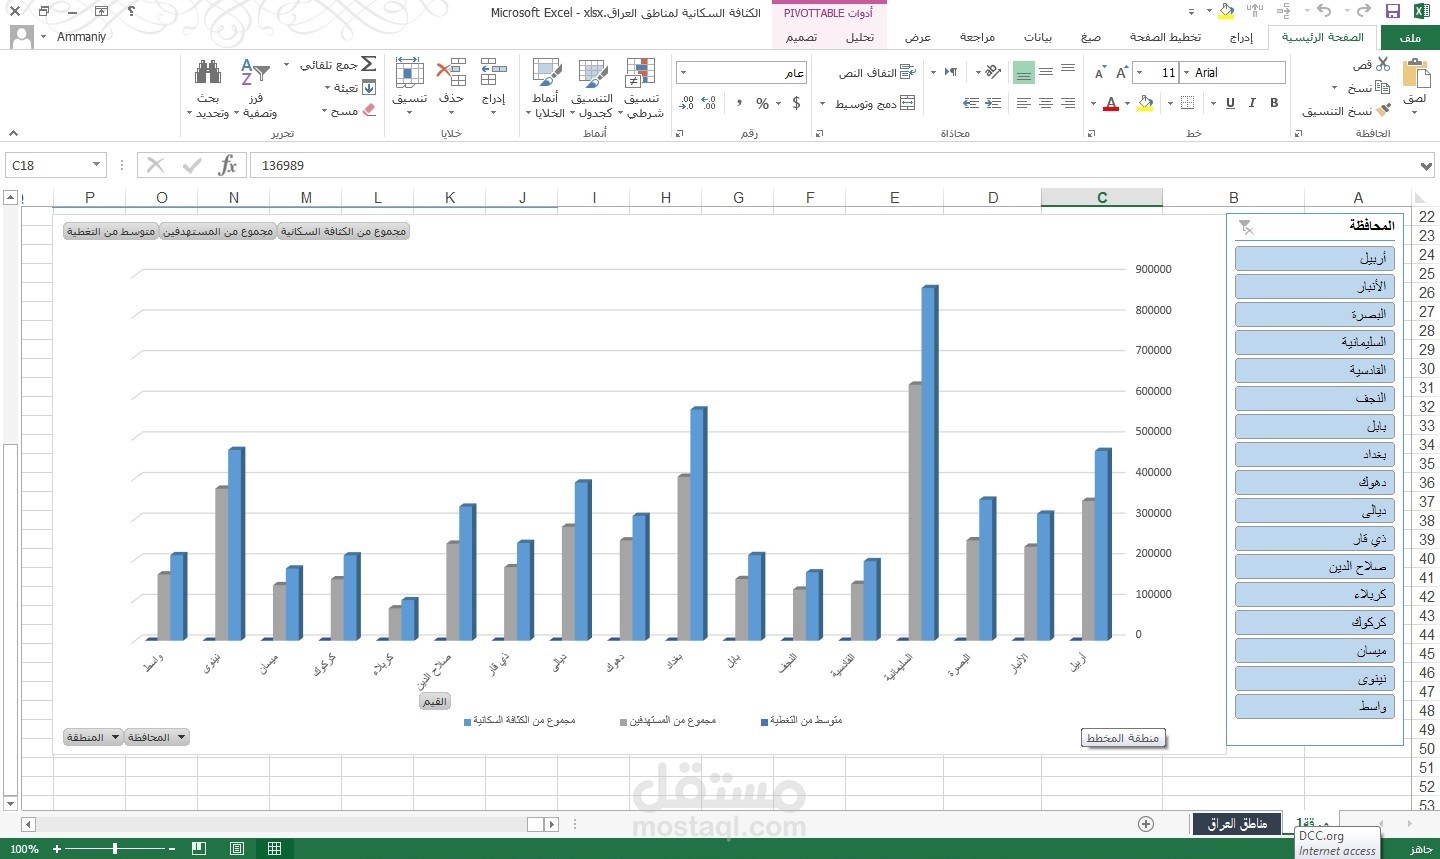
Task: Click the cell borders icon
Action: tap(1187, 103)
